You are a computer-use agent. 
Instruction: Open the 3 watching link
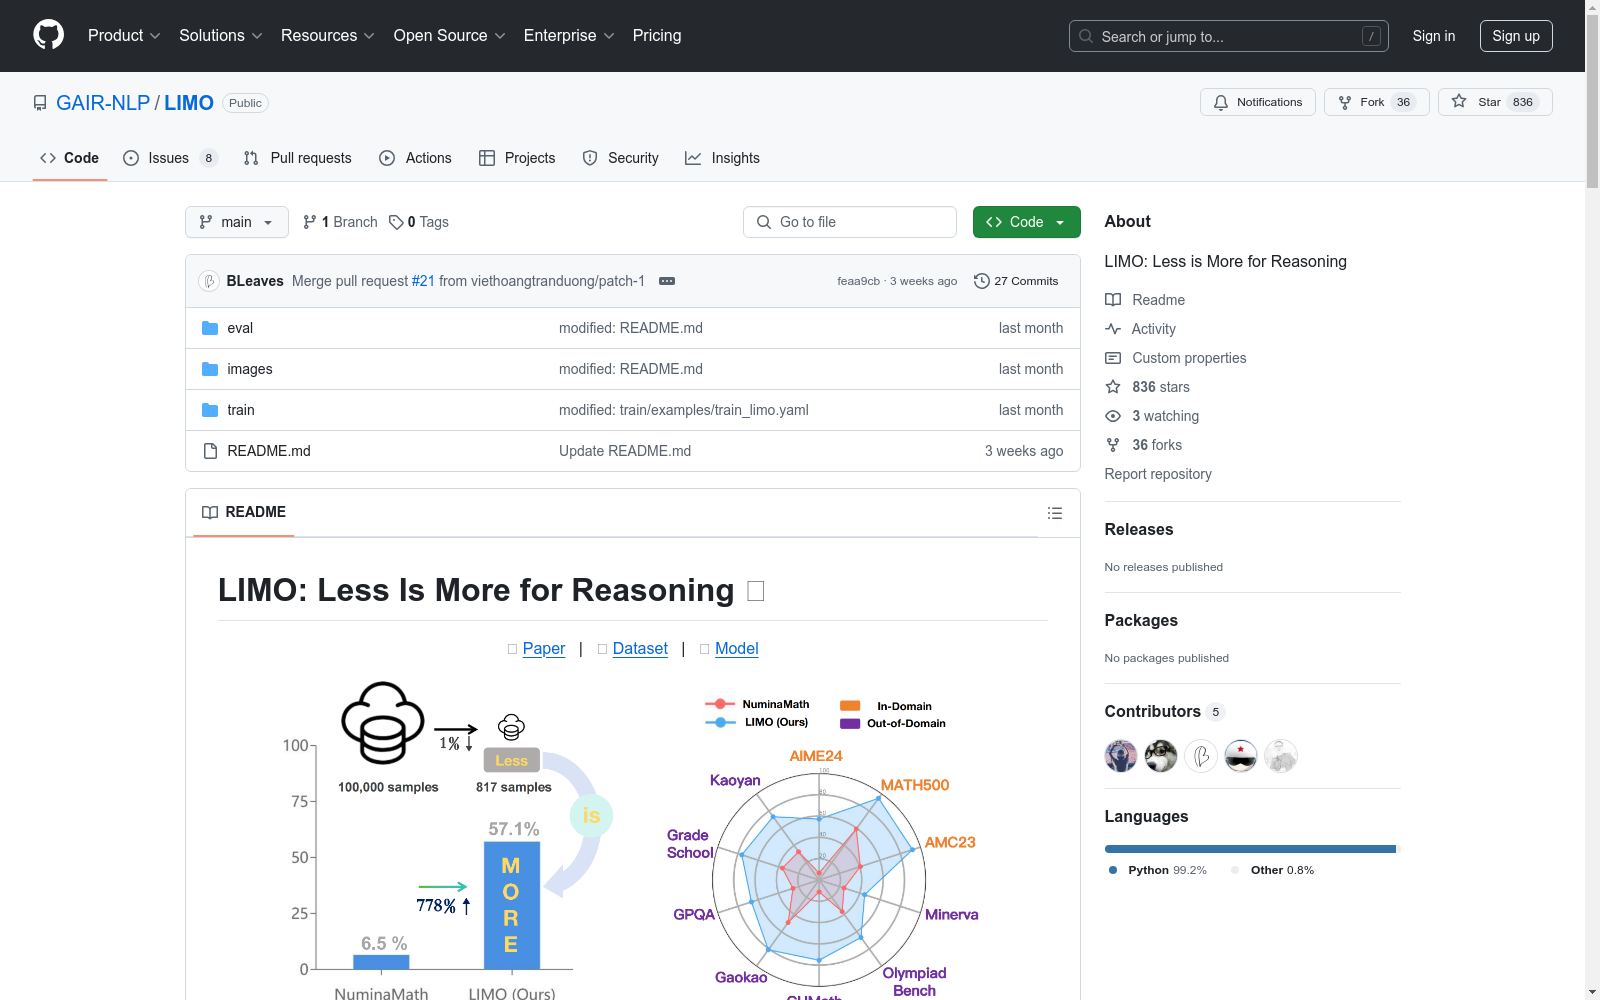pyautogui.click(x=1152, y=416)
